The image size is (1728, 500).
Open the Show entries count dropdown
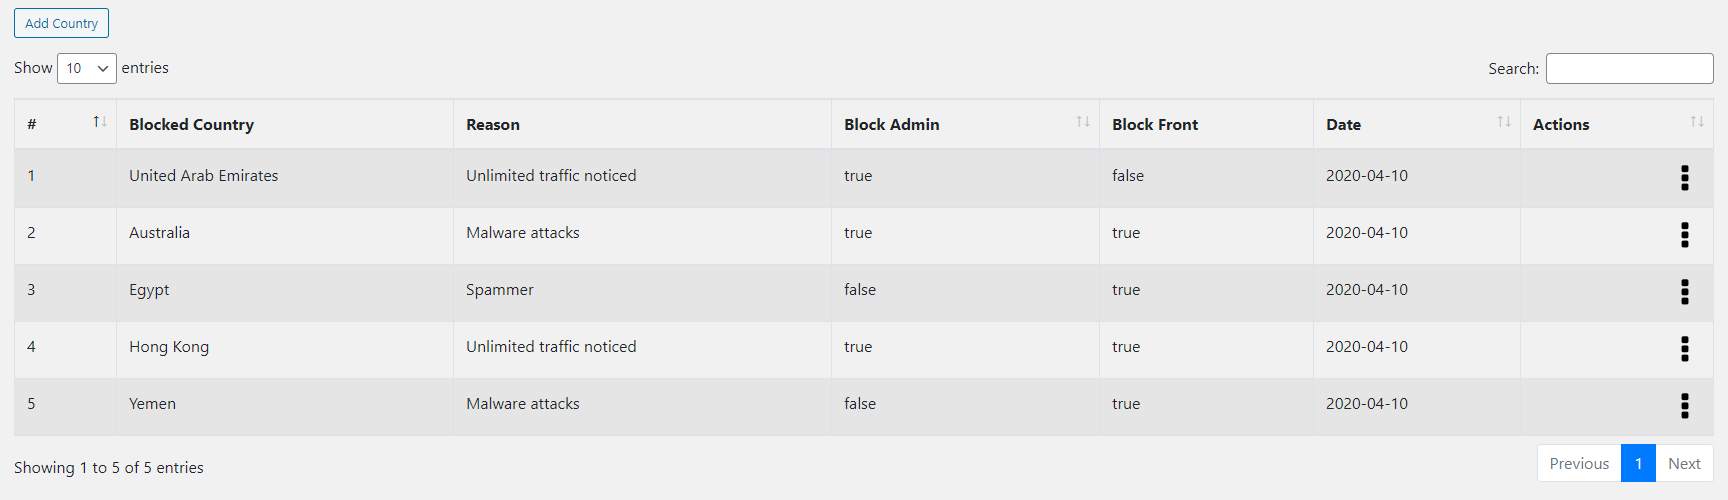click(87, 68)
